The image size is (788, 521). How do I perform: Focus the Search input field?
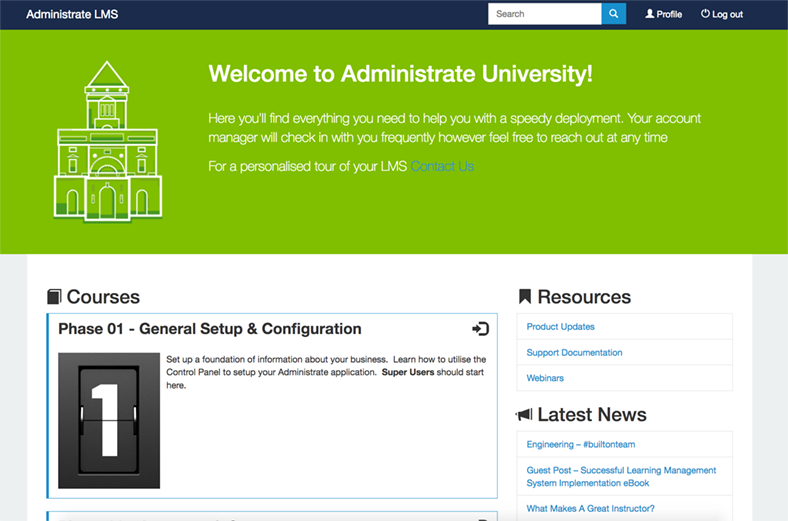tap(544, 14)
